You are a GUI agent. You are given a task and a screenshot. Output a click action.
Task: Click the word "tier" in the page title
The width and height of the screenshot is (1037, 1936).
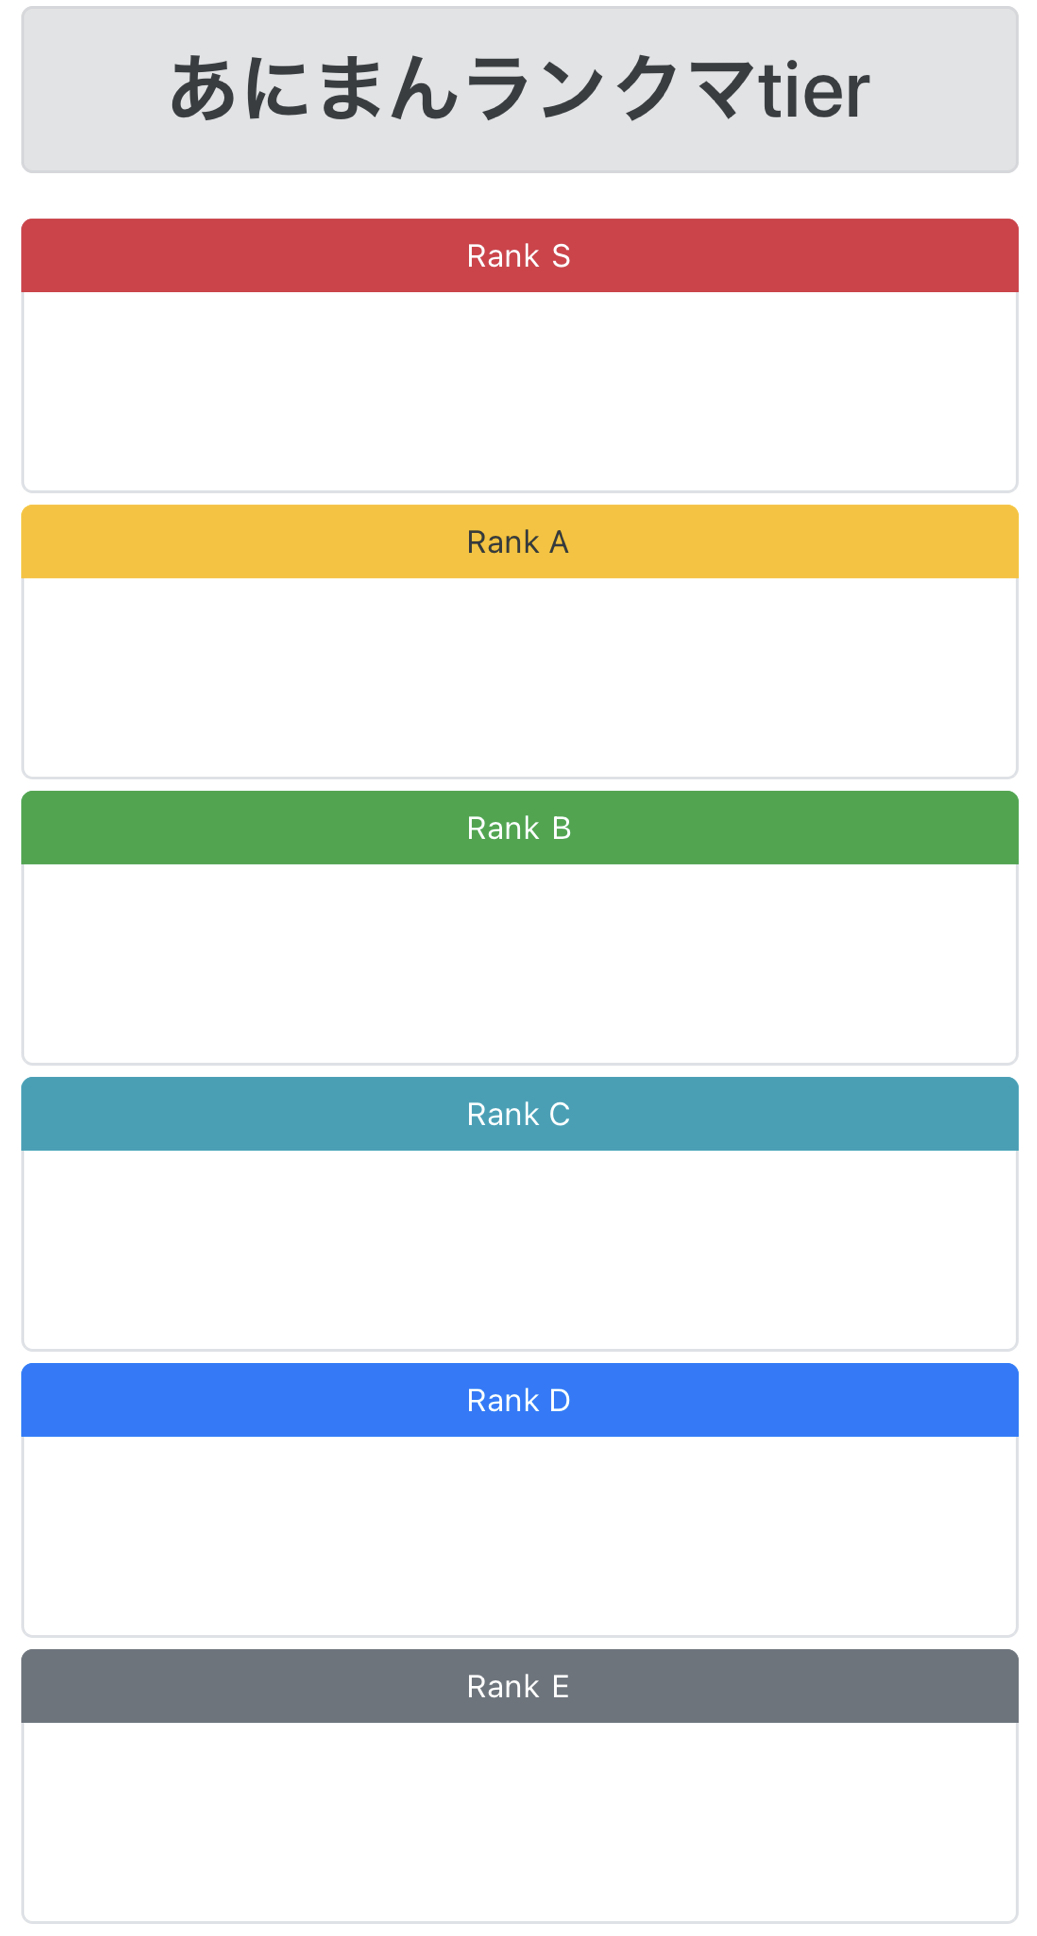click(814, 90)
